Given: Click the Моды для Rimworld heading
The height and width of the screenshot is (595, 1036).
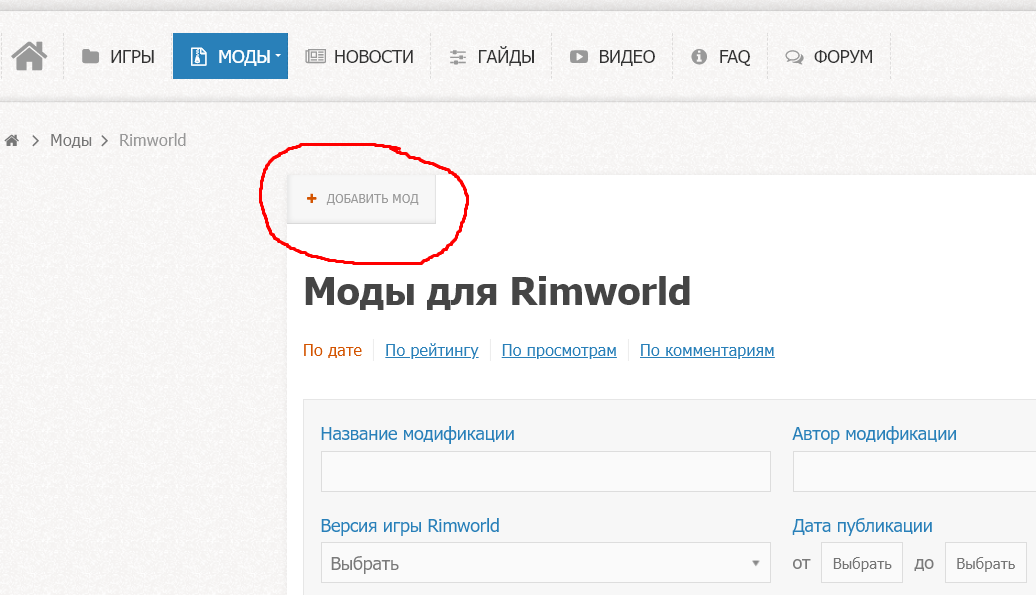Looking at the screenshot, I should (x=497, y=291).
